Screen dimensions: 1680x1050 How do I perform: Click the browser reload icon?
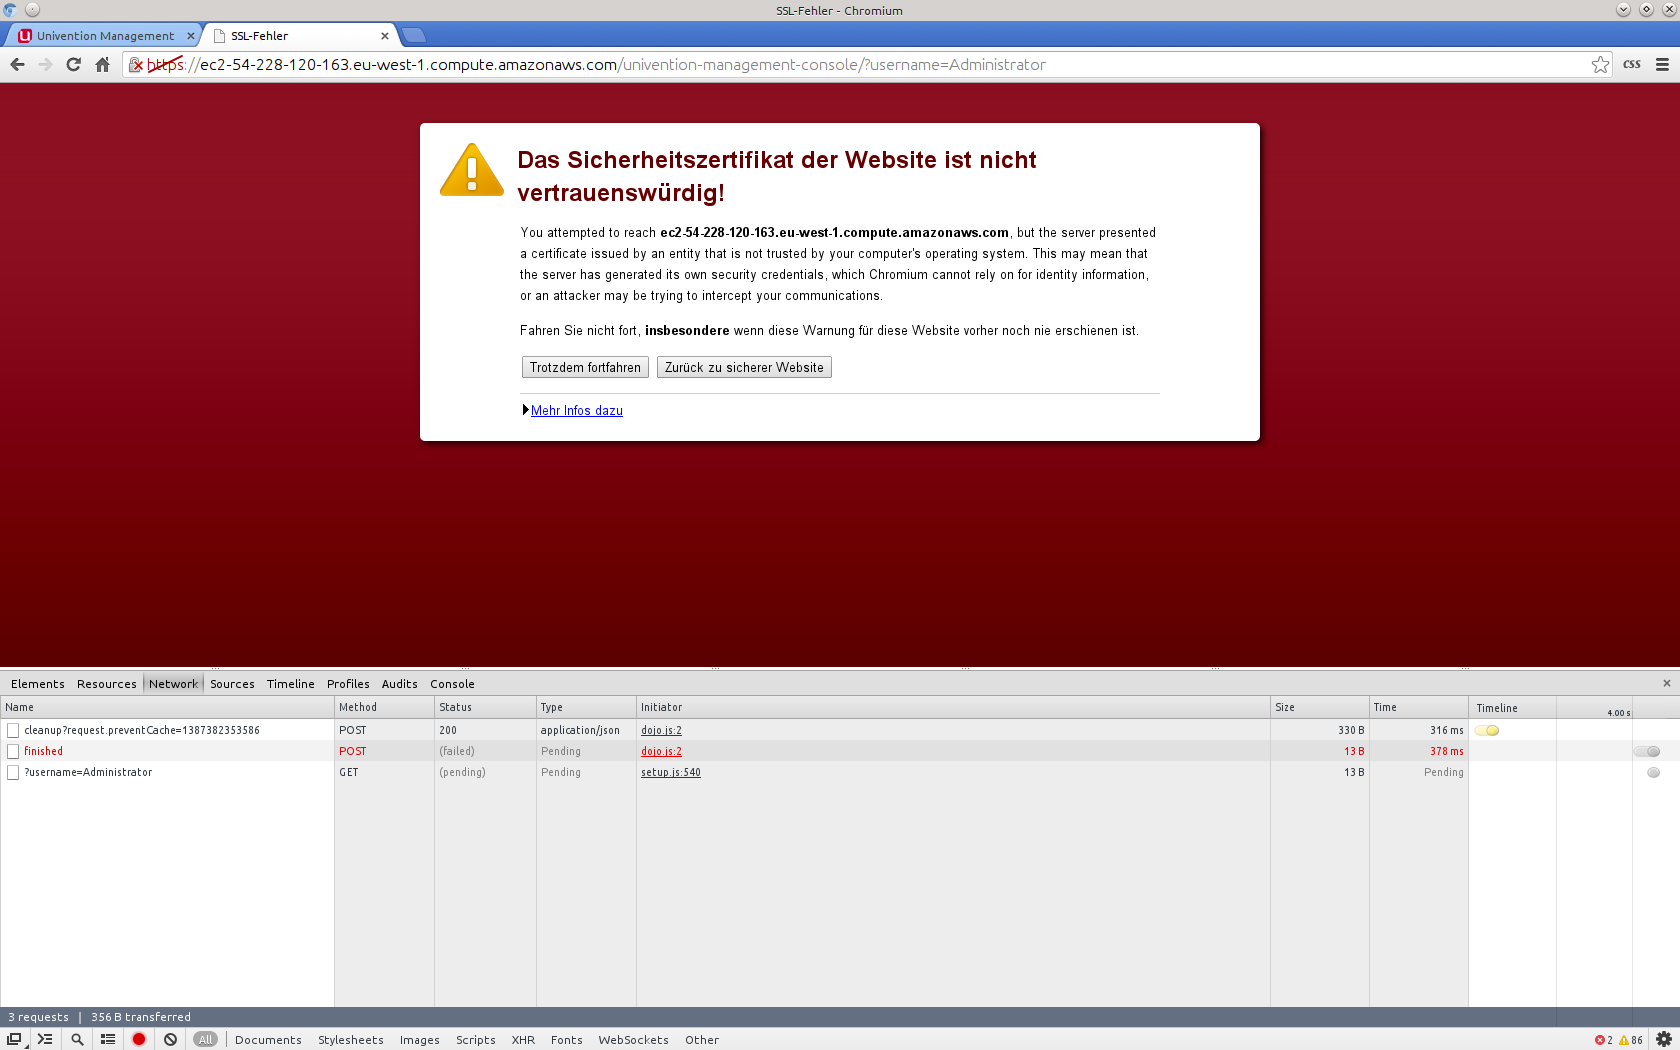click(73, 65)
